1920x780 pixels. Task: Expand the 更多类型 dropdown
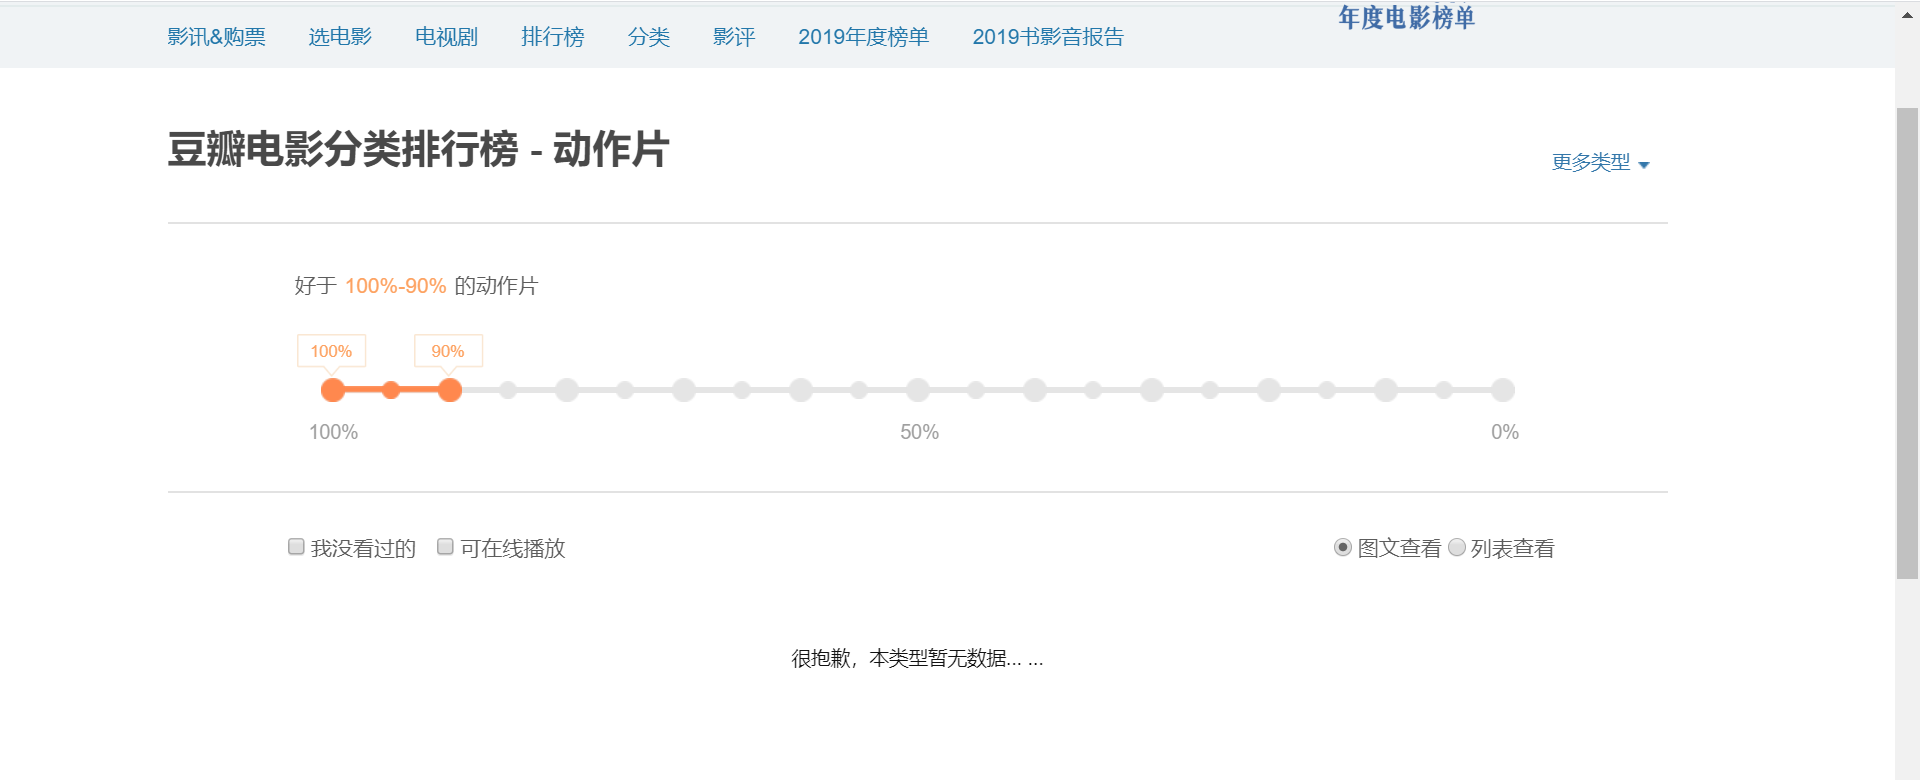[x=1600, y=162]
